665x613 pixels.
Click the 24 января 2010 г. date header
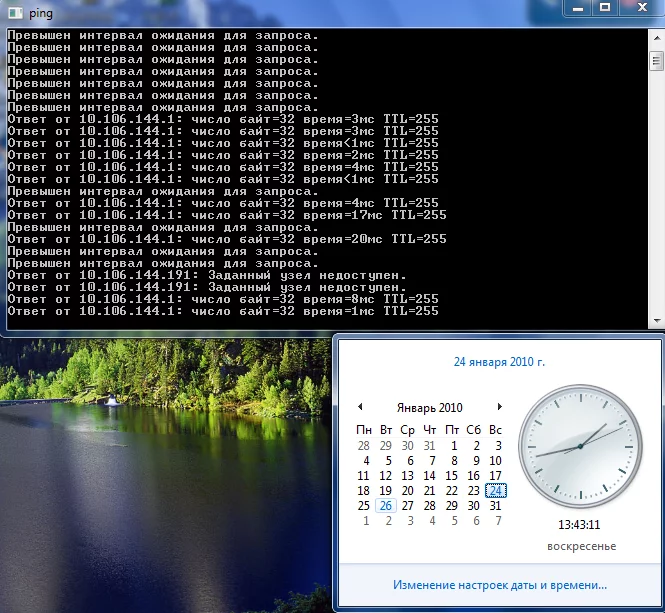(x=499, y=362)
